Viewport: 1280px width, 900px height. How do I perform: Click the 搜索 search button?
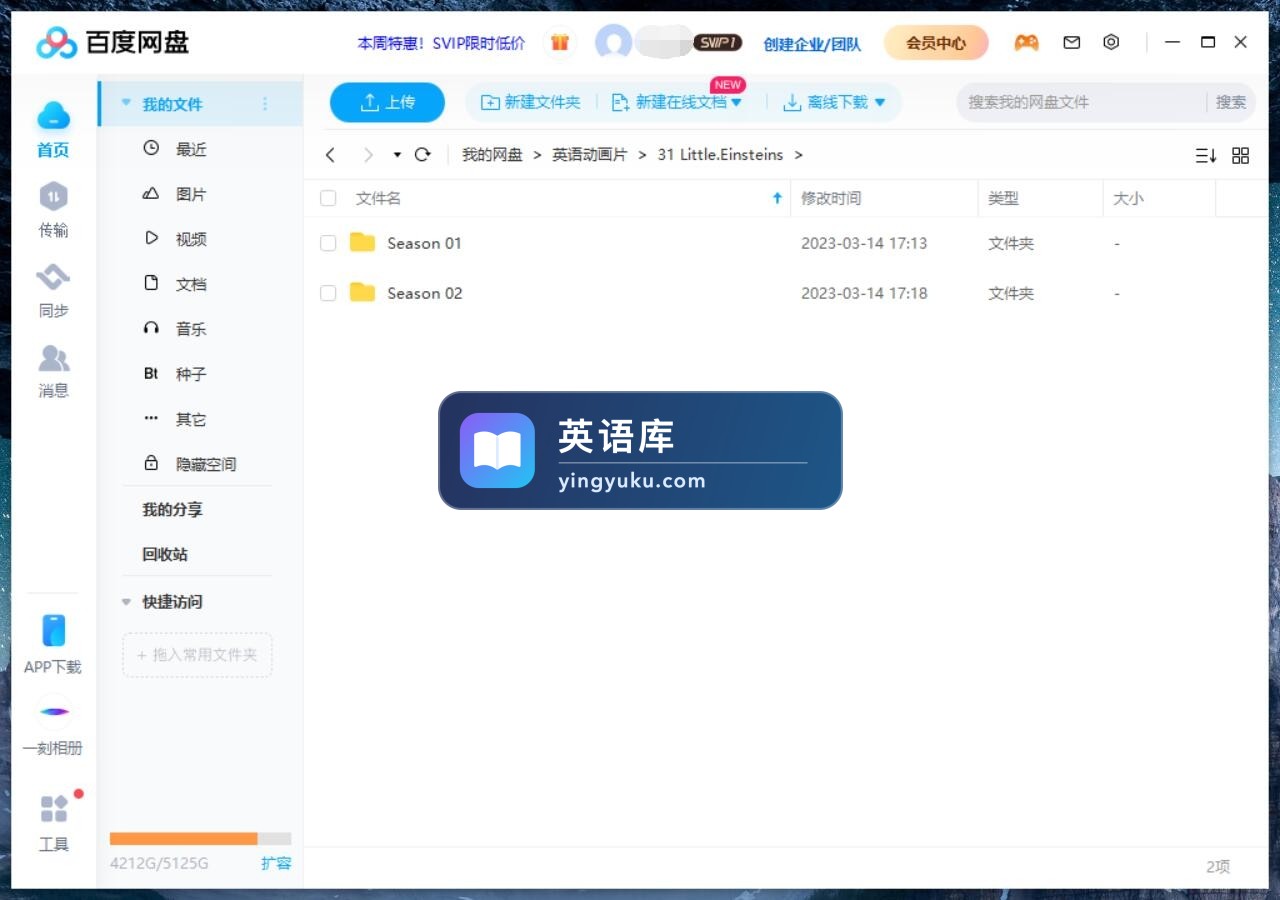(1231, 102)
